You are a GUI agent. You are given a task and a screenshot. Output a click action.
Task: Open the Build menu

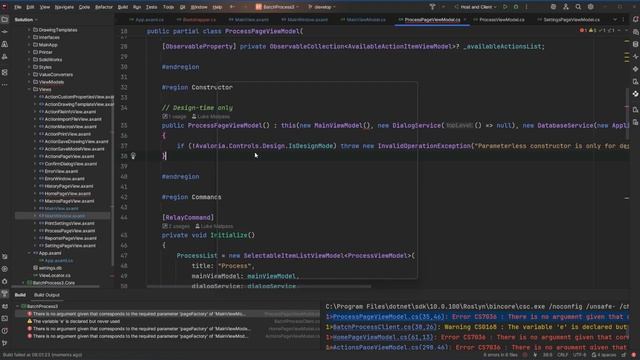click(122, 7)
